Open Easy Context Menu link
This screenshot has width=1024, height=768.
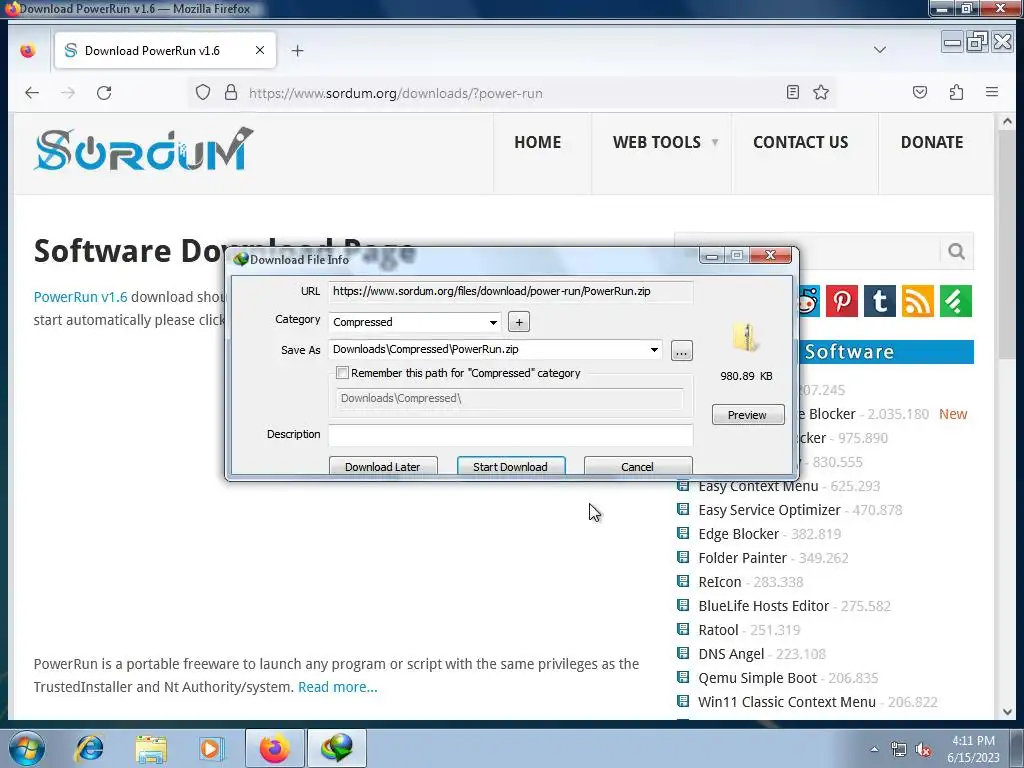click(758, 487)
